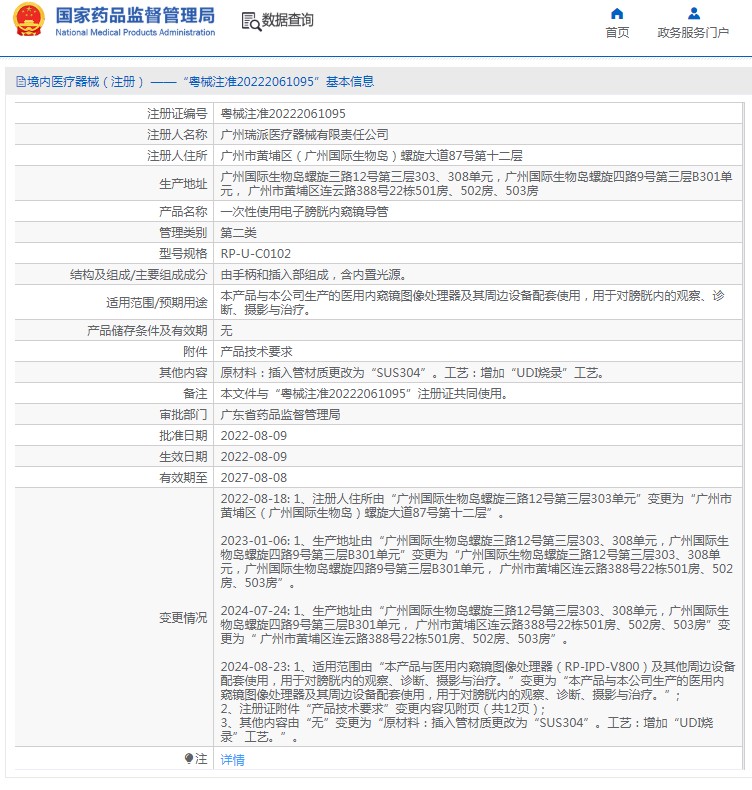
Task: Click the document icon before 境内医疗器械
Action: 21,82
